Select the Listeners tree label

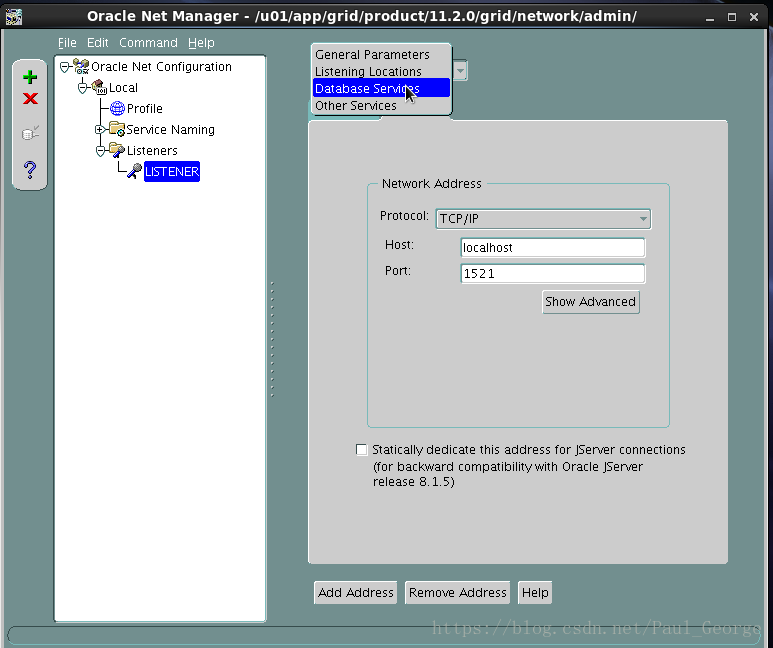(x=152, y=150)
